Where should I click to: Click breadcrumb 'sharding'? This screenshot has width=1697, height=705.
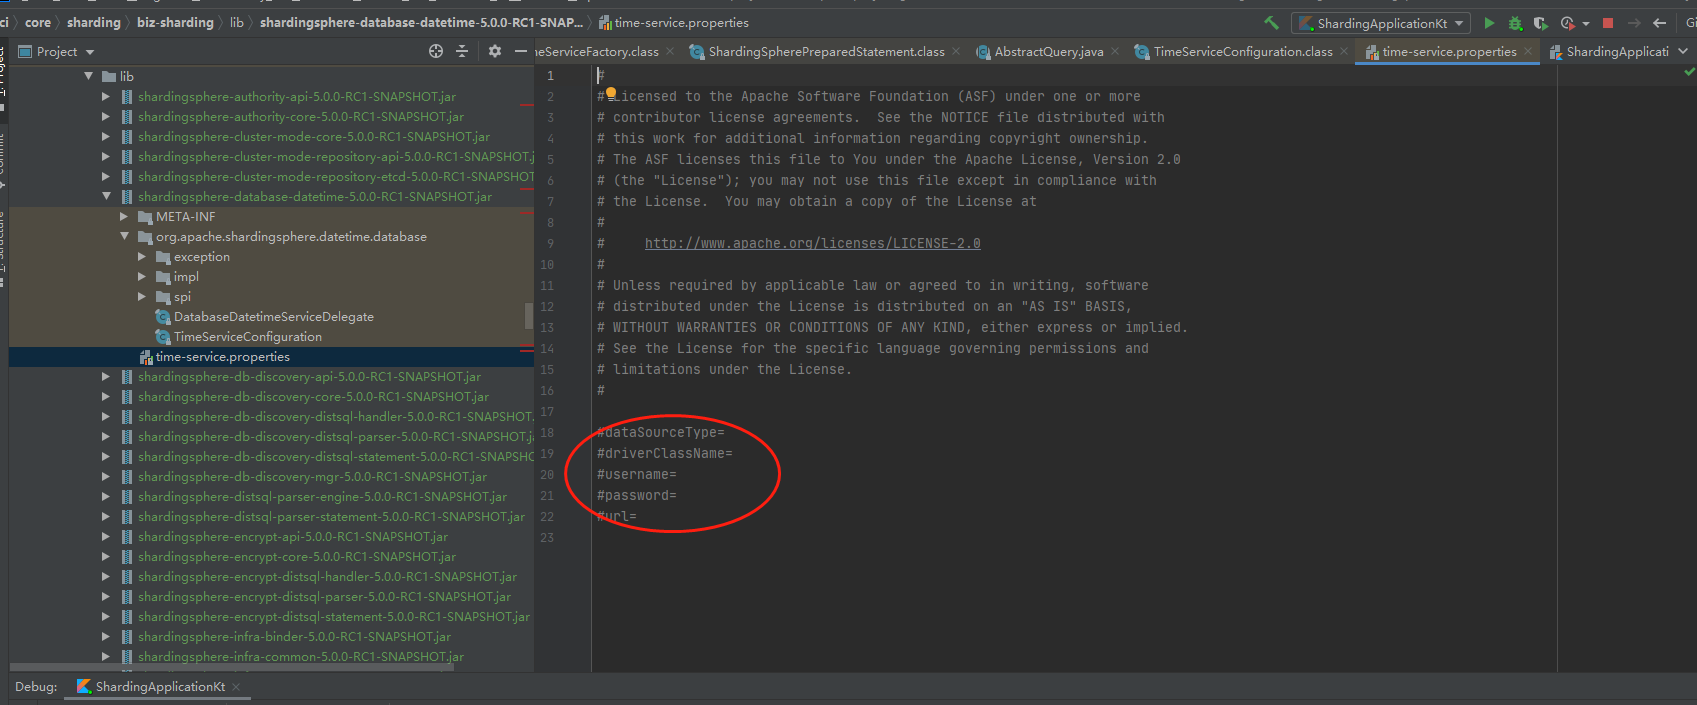coord(93,22)
